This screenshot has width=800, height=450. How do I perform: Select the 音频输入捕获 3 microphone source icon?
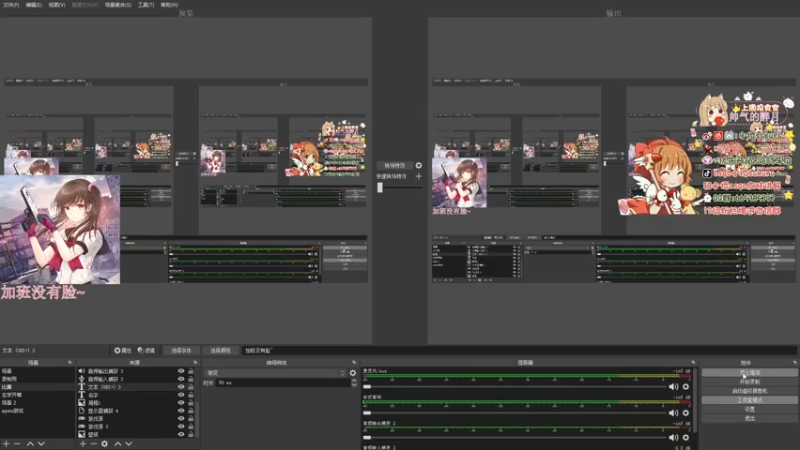(x=82, y=379)
